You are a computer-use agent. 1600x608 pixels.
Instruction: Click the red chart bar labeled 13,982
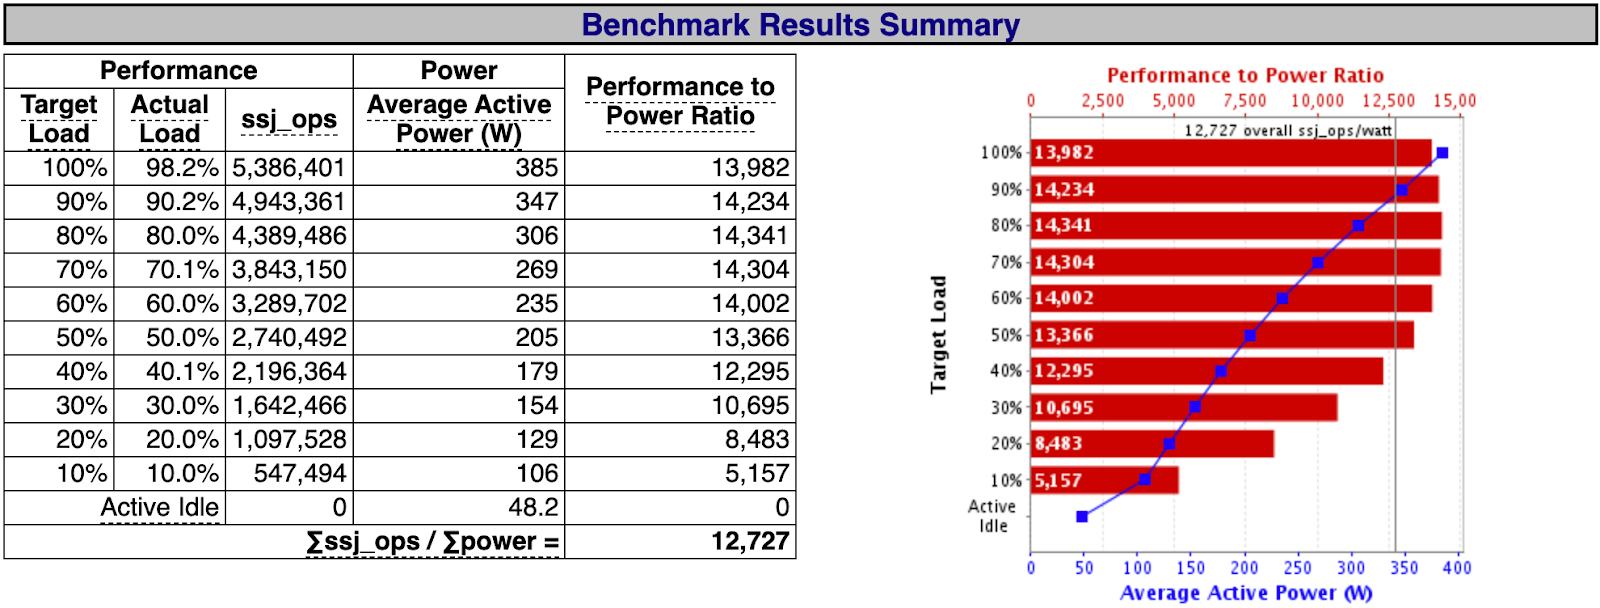pyautogui.click(x=1231, y=152)
